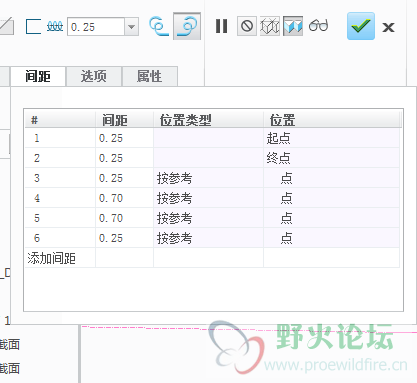Image resolution: width=417 pixels, height=383 pixels.
Task: Open the 选项 tab
Action: click(94, 76)
